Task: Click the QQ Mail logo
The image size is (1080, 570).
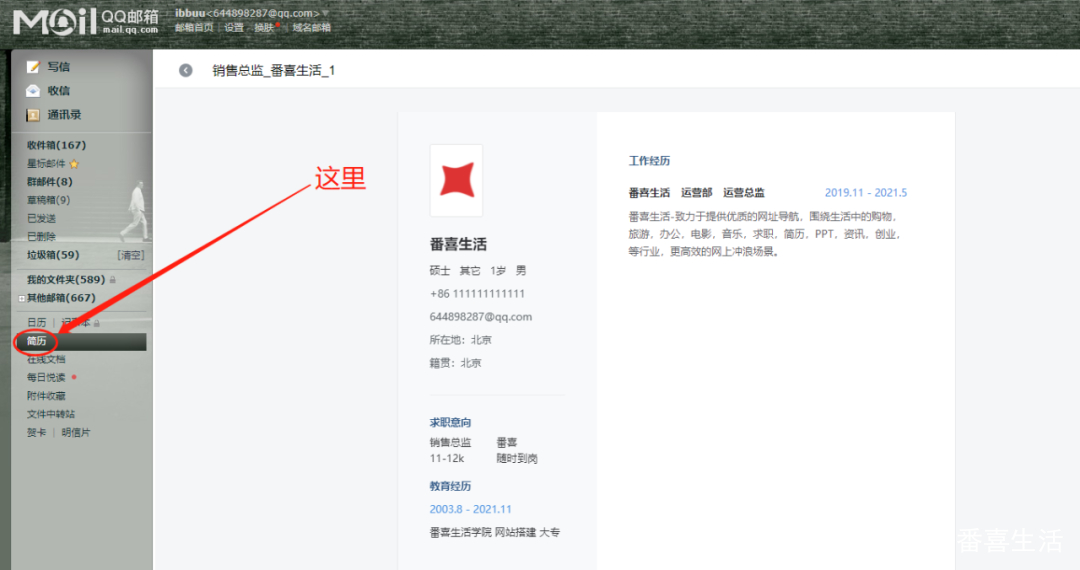Action: point(86,22)
